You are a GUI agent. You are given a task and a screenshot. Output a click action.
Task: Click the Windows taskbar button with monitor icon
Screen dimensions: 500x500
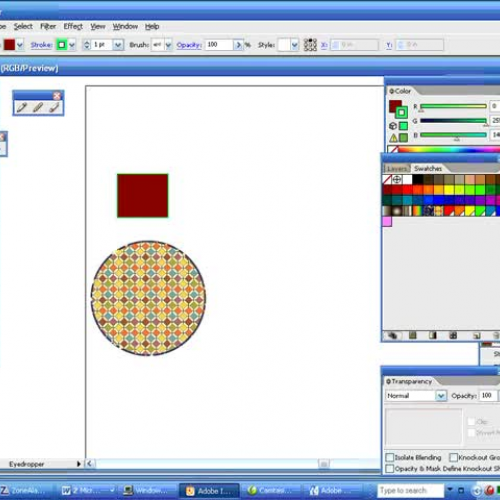point(147,490)
